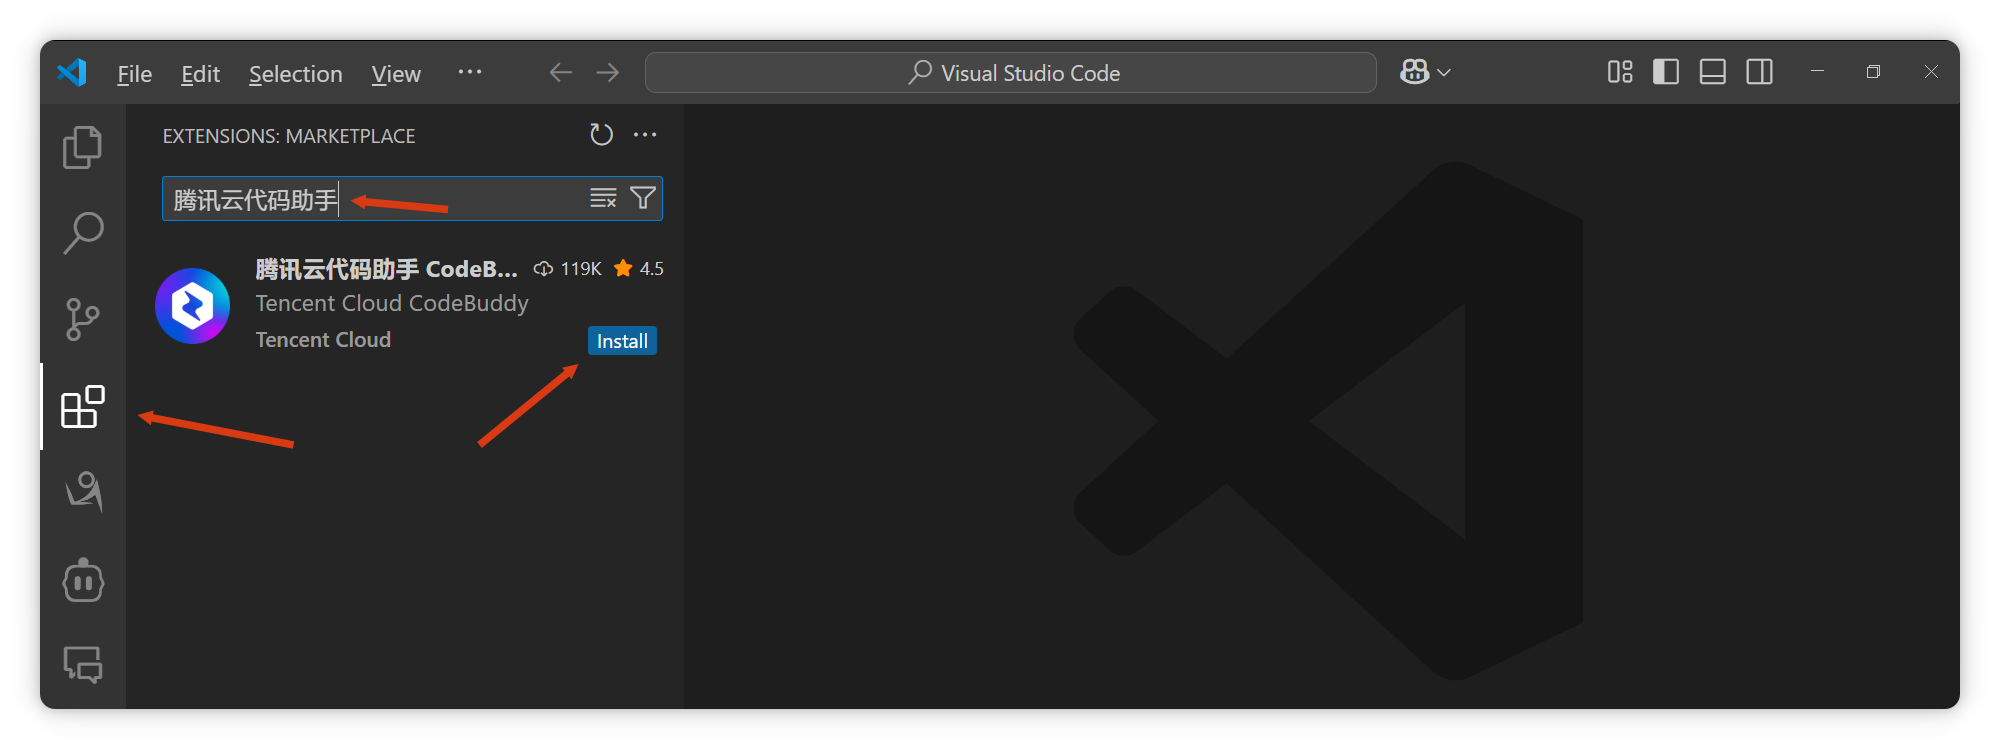The width and height of the screenshot is (2000, 749).
Task: Toggle the Primary Side Bar visibility
Action: coord(1666,72)
